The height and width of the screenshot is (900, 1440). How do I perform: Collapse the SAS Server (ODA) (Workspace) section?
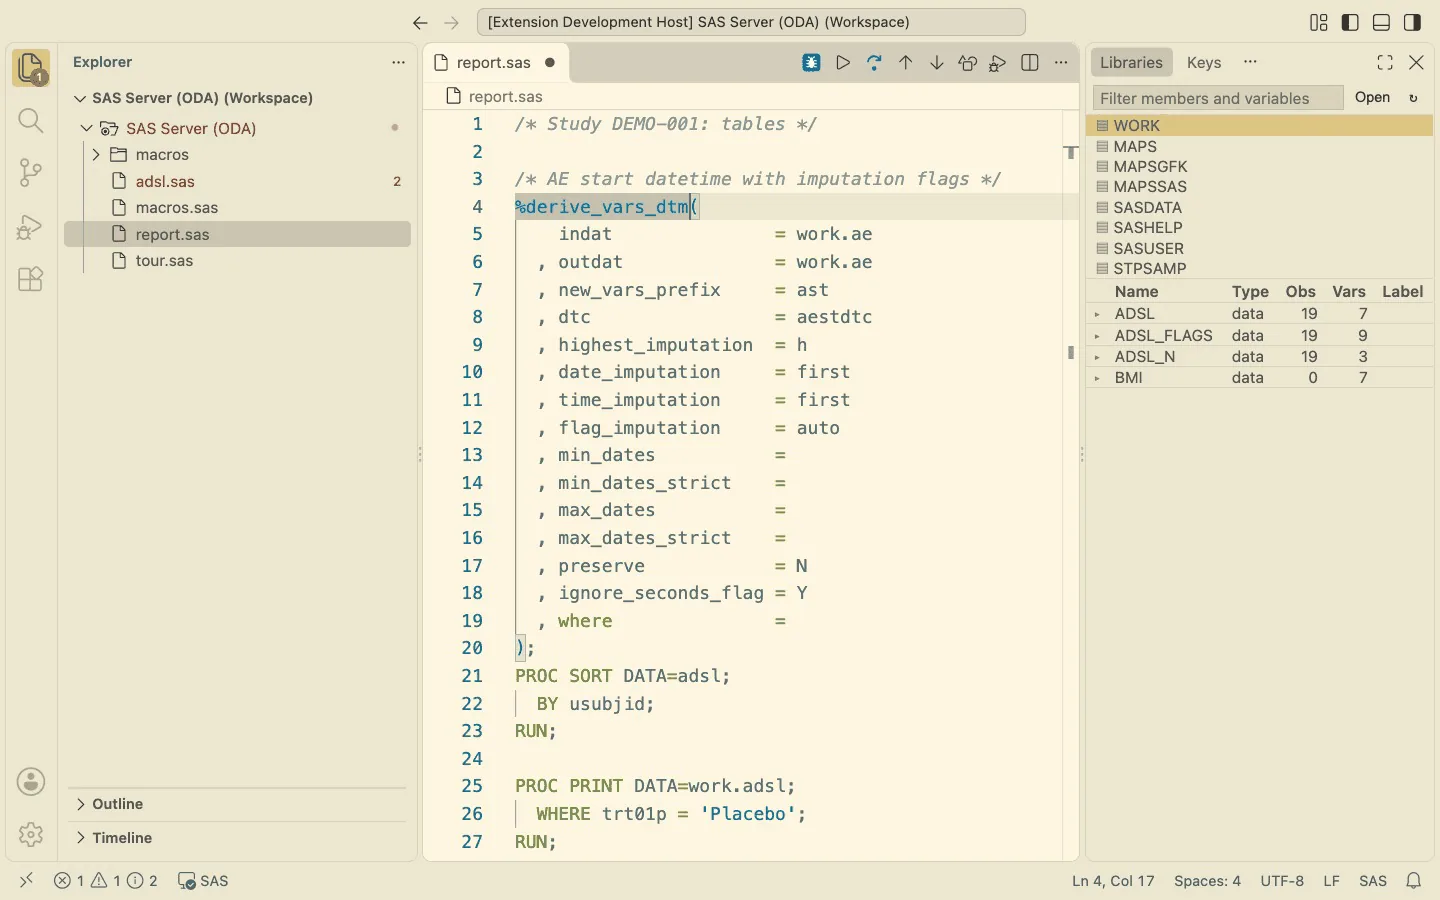[x=80, y=98]
